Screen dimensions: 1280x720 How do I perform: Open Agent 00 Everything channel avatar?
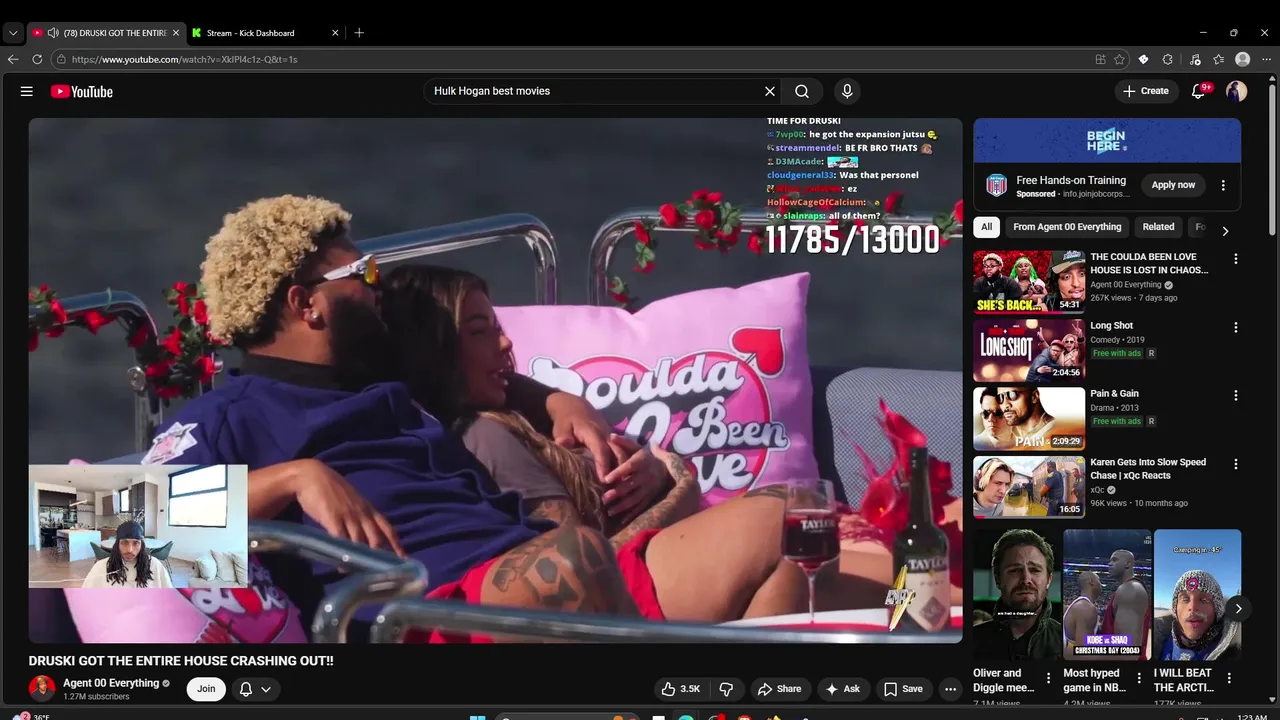(x=42, y=688)
